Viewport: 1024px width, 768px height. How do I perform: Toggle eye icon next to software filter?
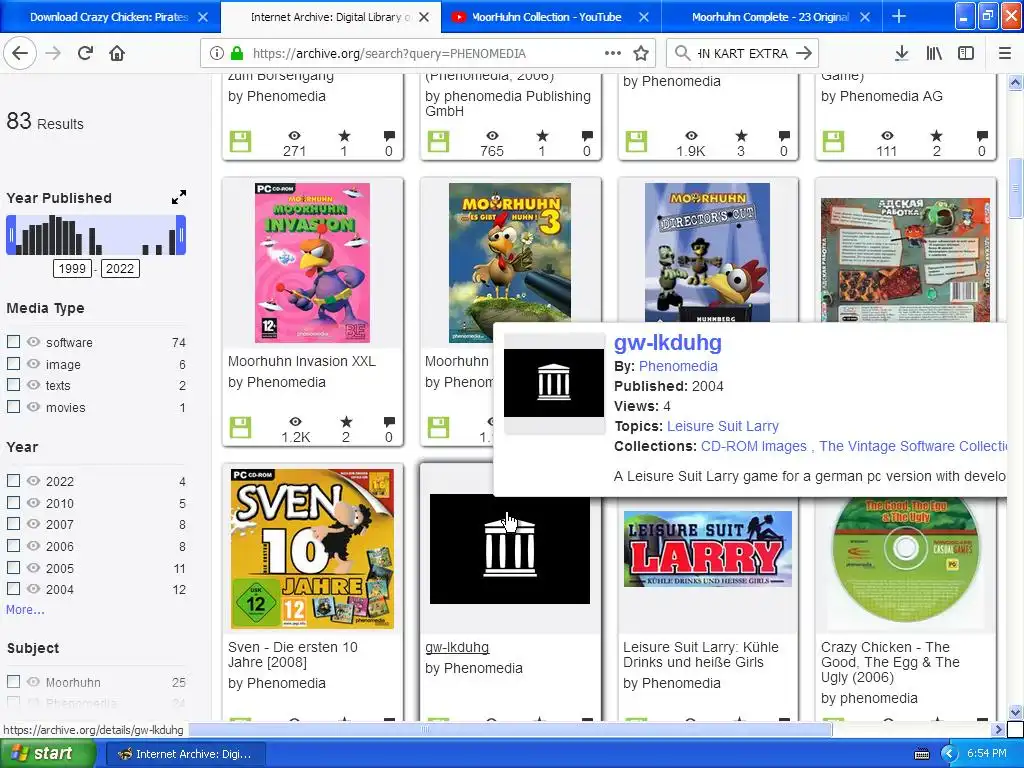33,342
